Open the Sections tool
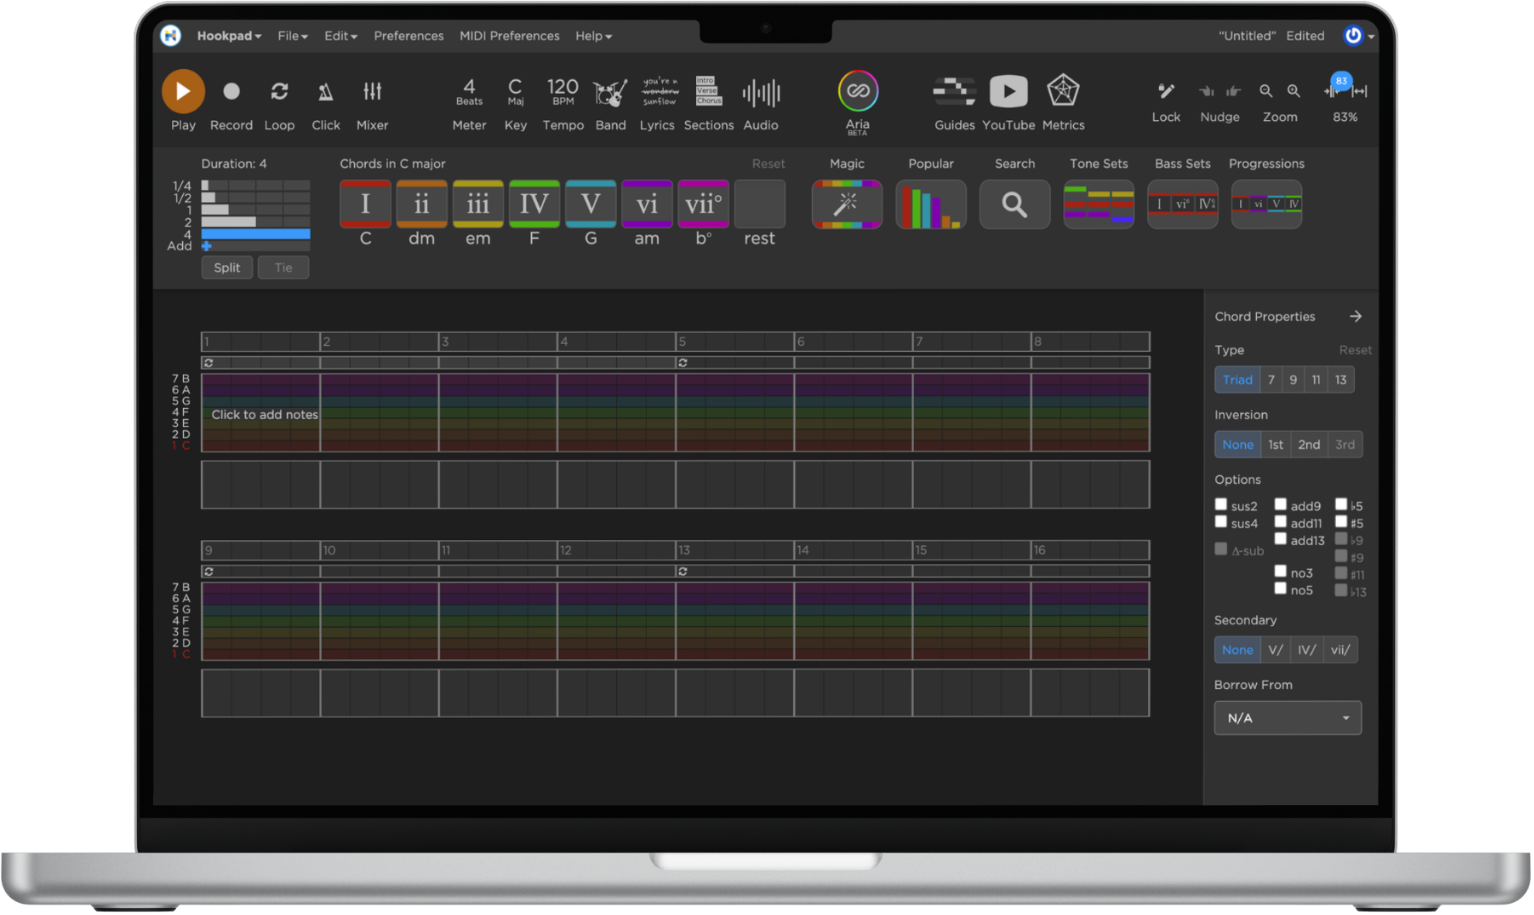The height and width of the screenshot is (915, 1534). tap(709, 91)
